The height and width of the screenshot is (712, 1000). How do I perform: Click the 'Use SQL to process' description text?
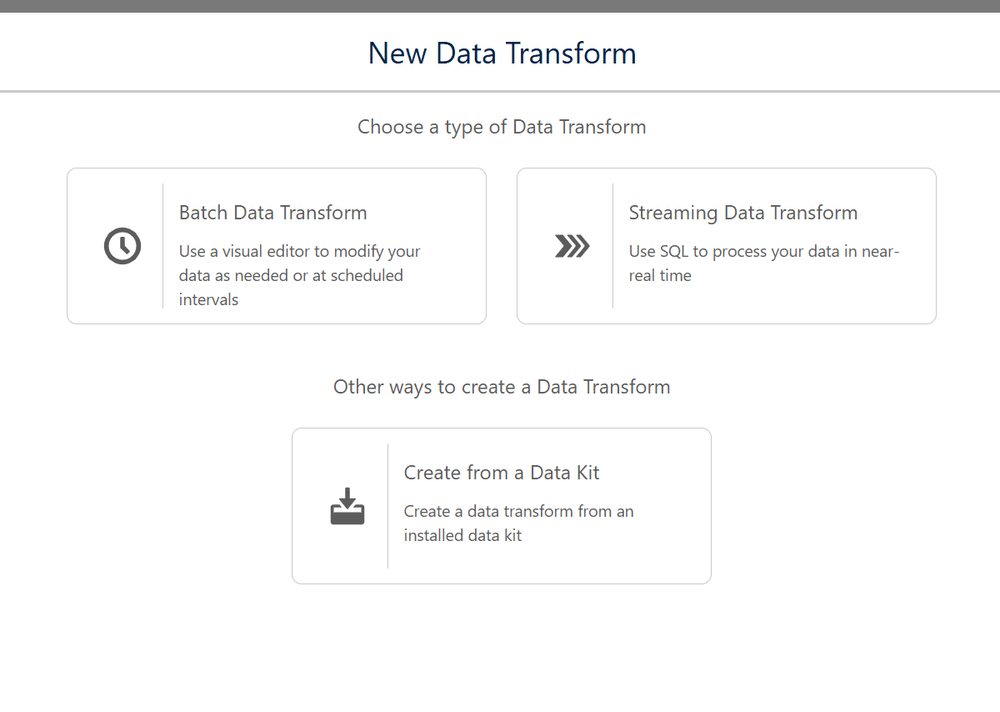click(x=764, y=252)
